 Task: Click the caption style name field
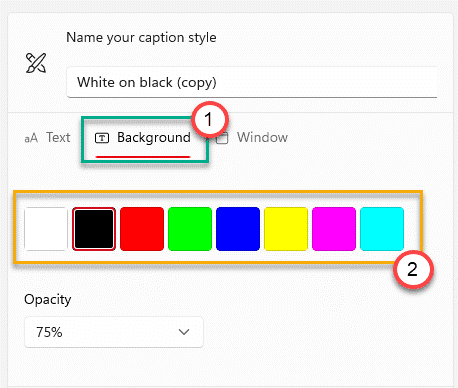(x=252, y=82)
